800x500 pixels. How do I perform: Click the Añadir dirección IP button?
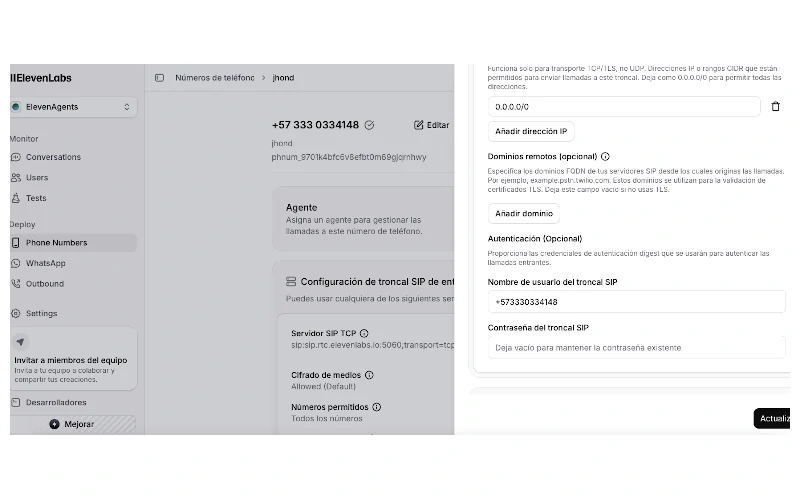pyautogui.click(x=531, y=132)
